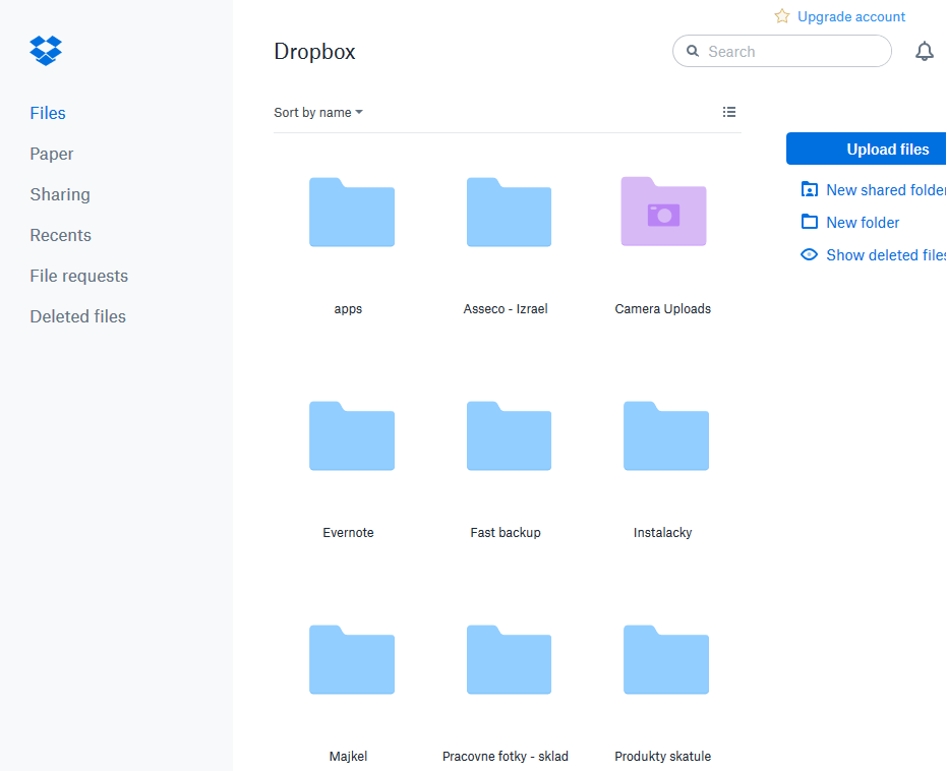Open the notifications bell
947x771 pixels.
click(x=924, y=51)
